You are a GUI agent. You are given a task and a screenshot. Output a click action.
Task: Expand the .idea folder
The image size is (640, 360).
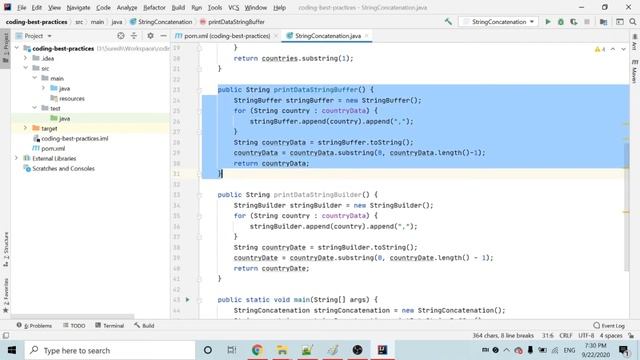[x=26, y=58]
